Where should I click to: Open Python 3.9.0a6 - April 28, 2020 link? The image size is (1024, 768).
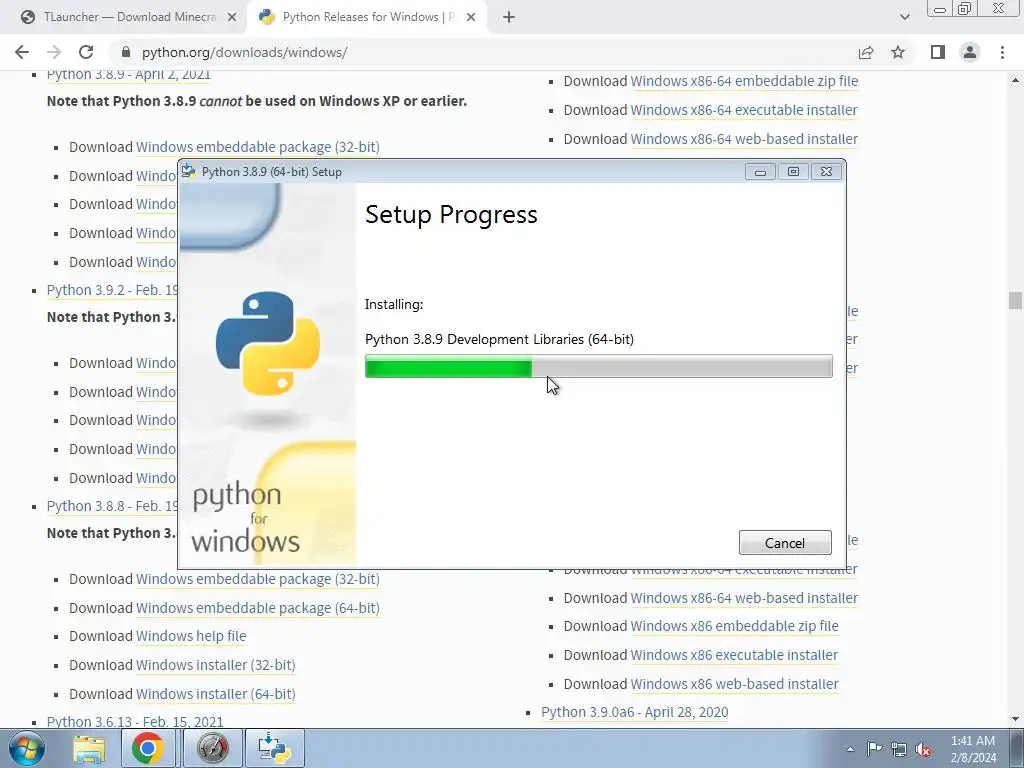point(634,712)
